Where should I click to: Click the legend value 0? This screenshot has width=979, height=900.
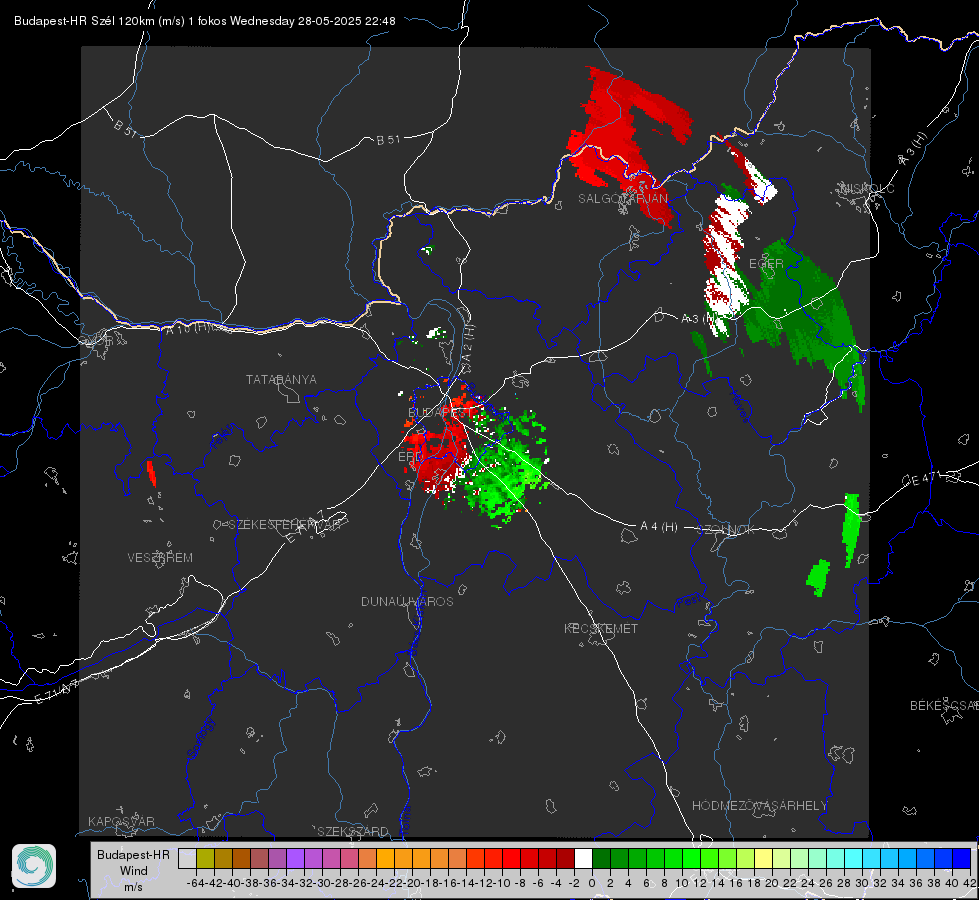(x=592, y=883)
